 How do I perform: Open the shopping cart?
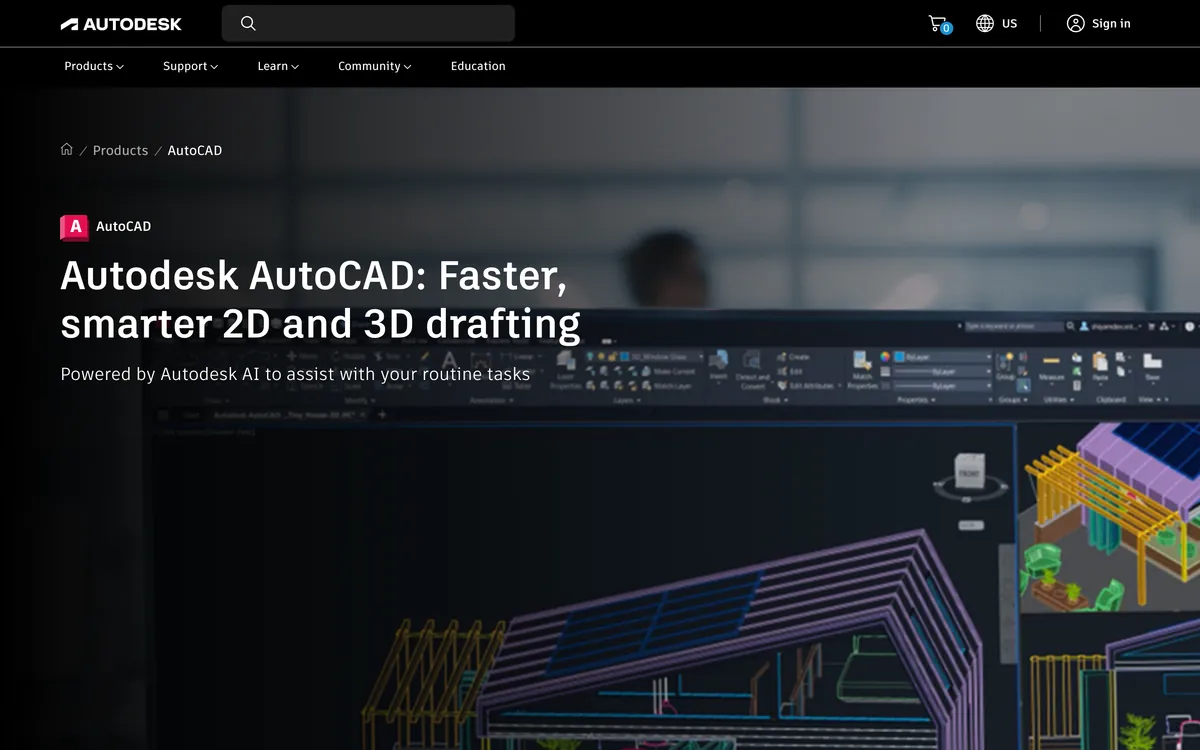coord(939,24)
